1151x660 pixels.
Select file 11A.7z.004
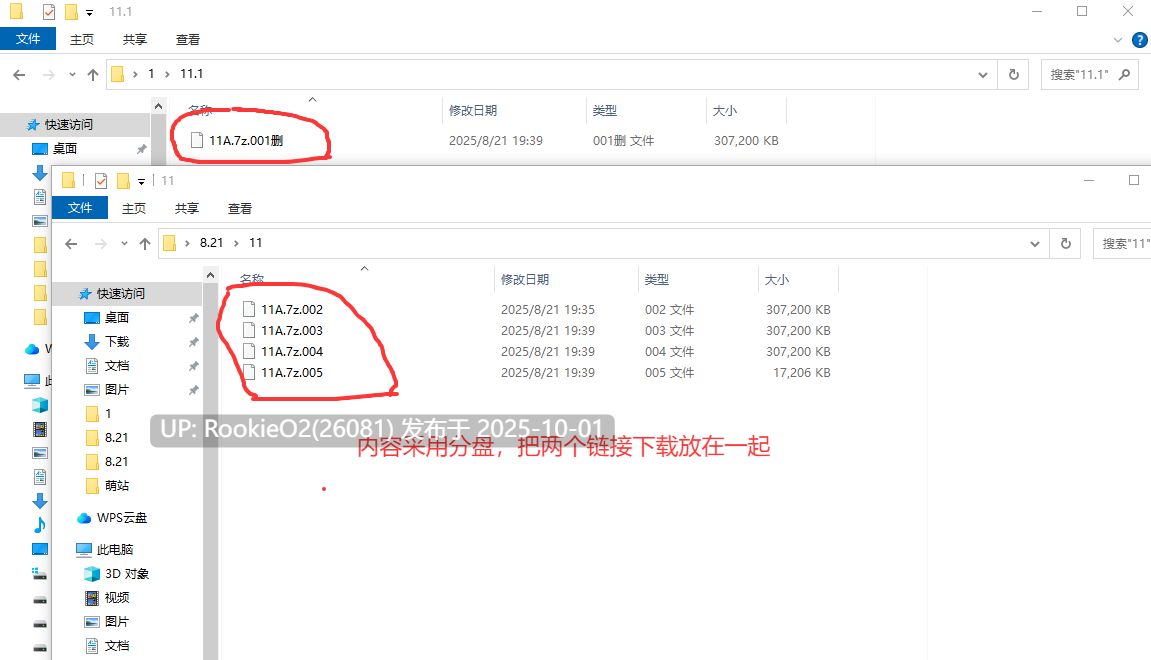291,352
